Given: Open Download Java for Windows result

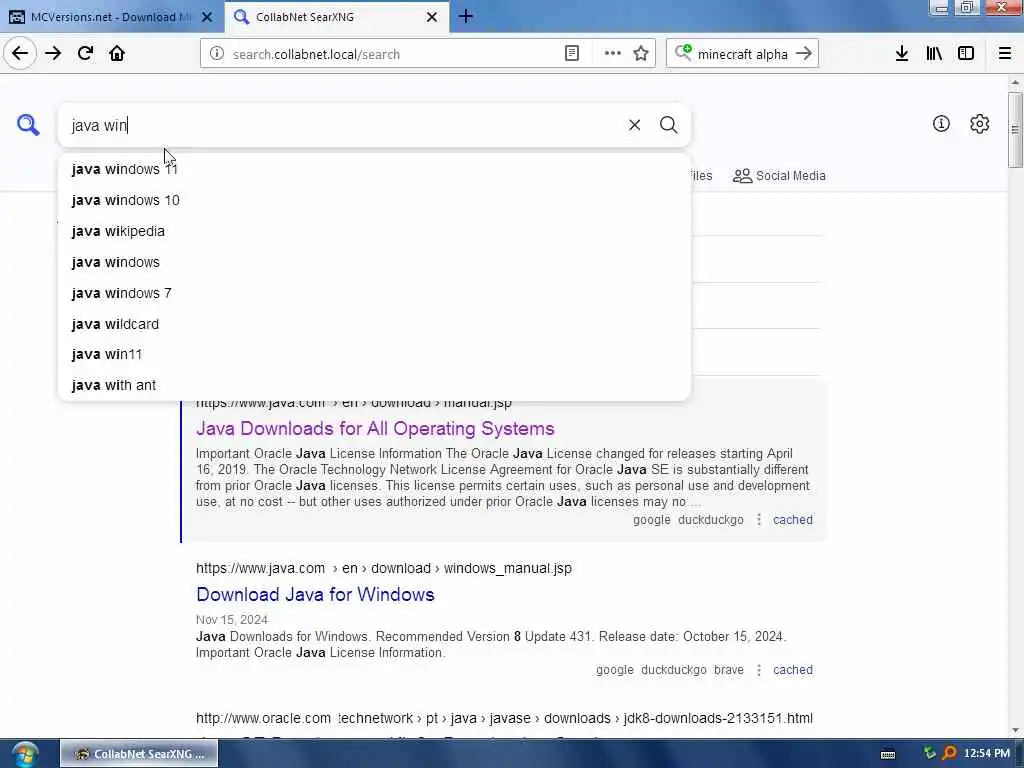Looking at the screenshot, I should click(315, 594).
